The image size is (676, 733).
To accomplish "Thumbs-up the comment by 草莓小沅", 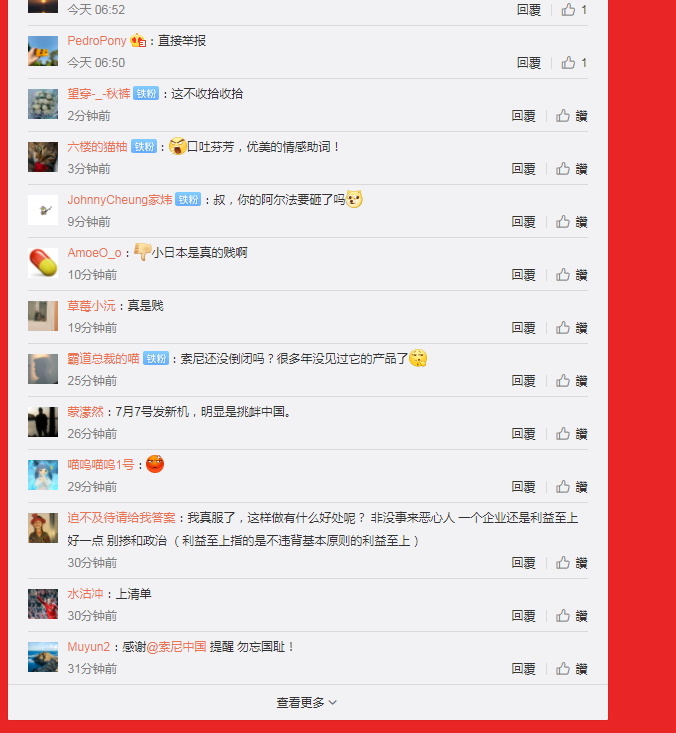I will 571,328.
